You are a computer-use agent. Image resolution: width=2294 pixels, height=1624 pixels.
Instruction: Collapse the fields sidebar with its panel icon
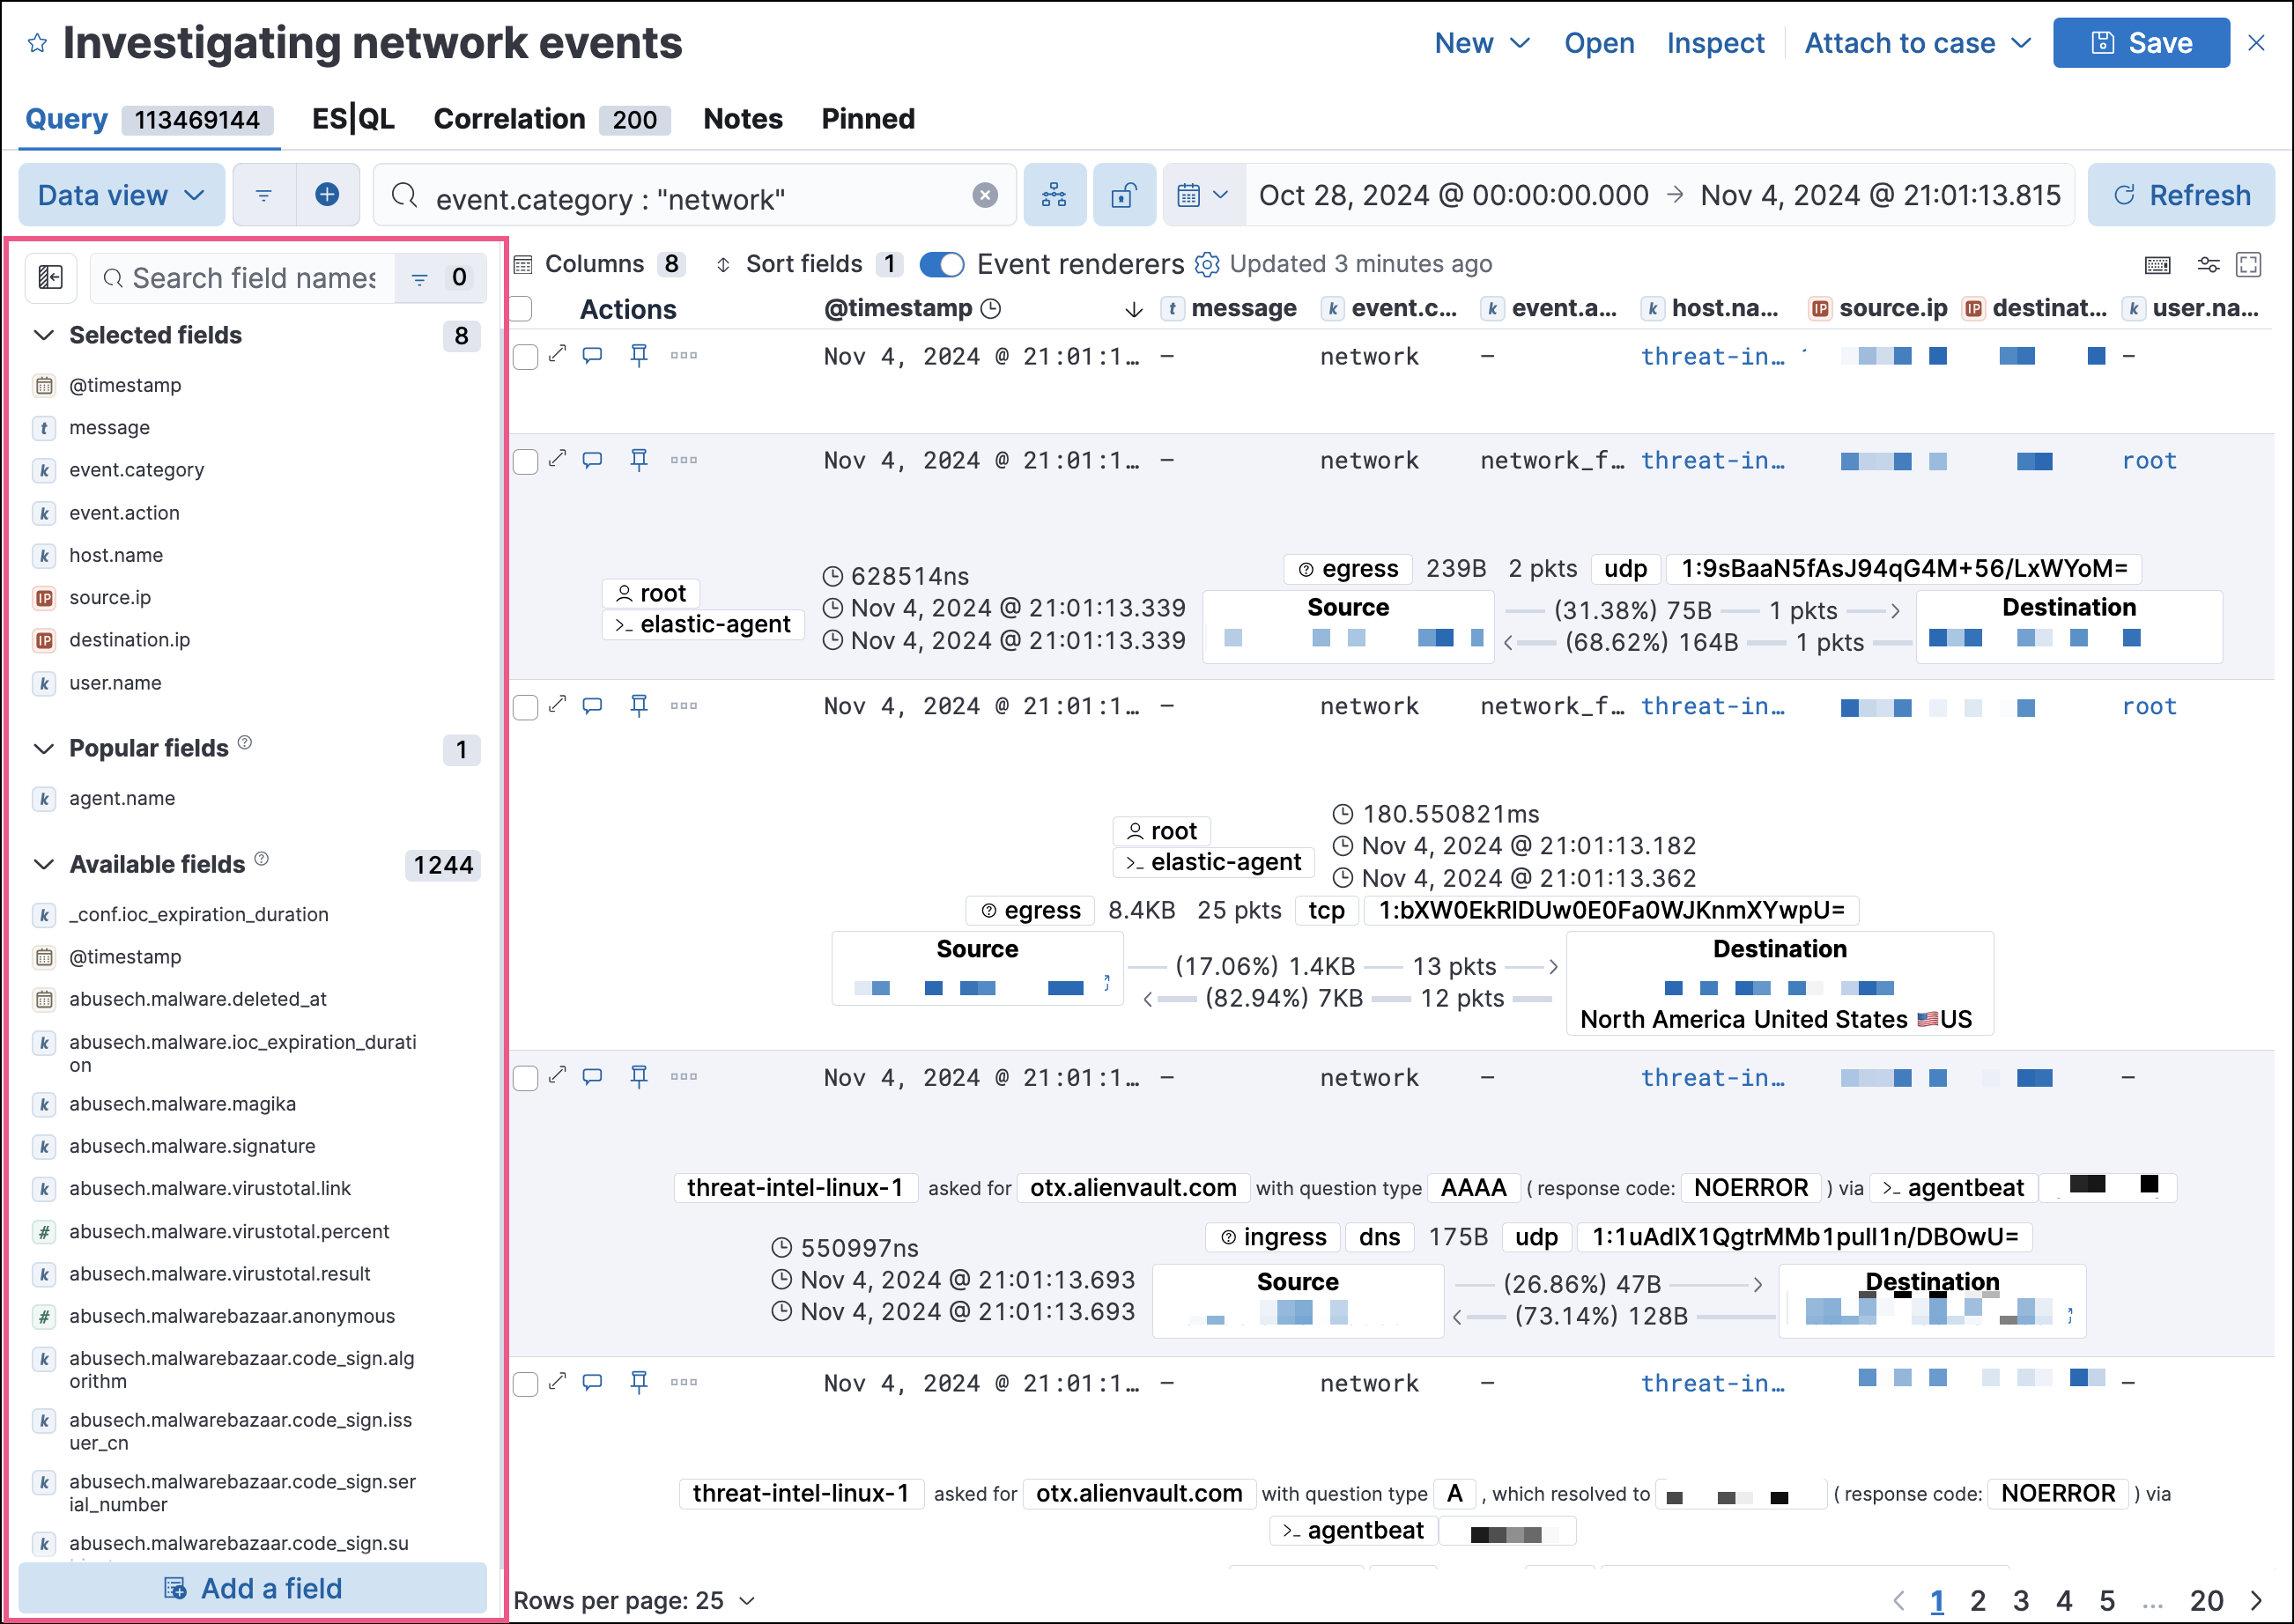click(x=50, y=278)
